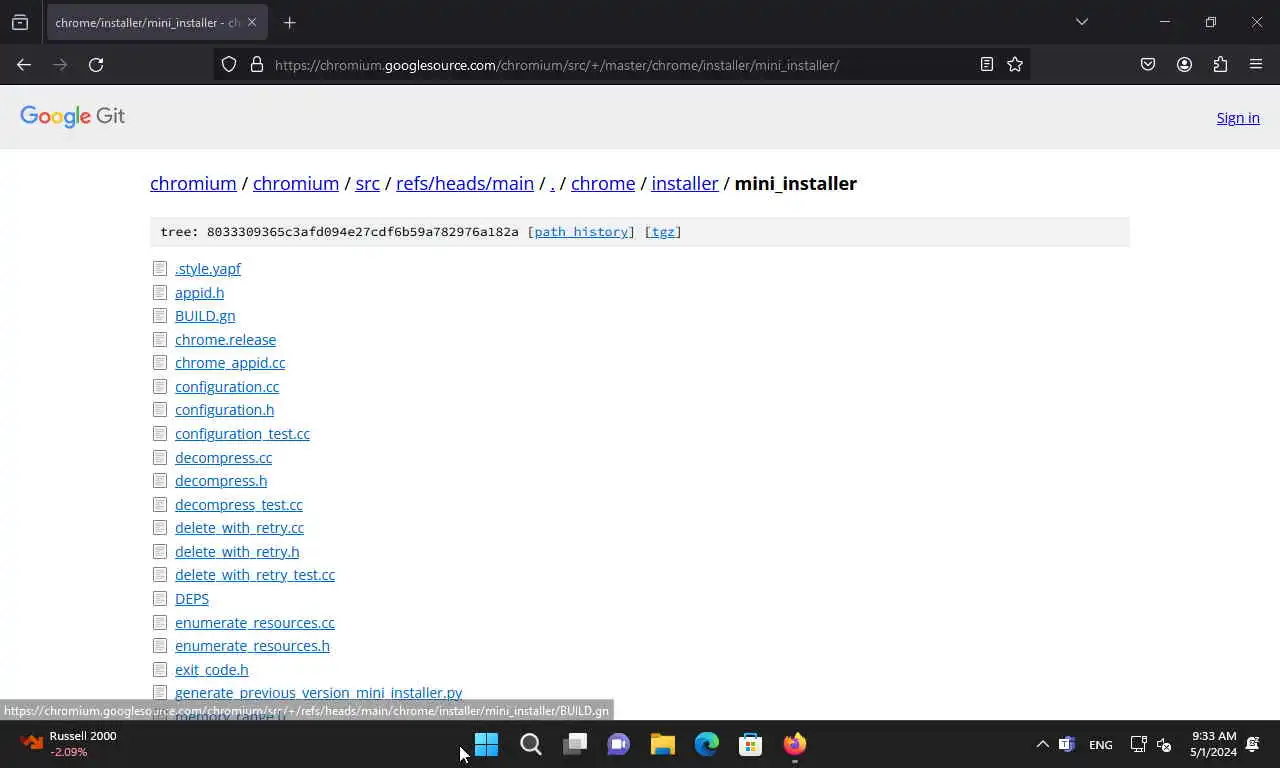Open the decompress.h file
Viewport: 1280px width, 768px height.
coord(221,481)
